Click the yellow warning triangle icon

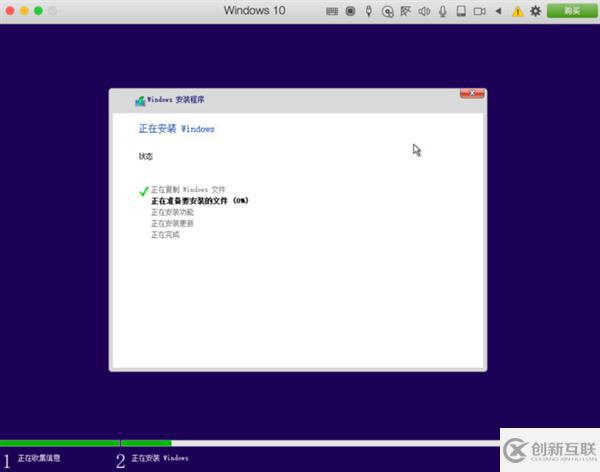[517, 12]
